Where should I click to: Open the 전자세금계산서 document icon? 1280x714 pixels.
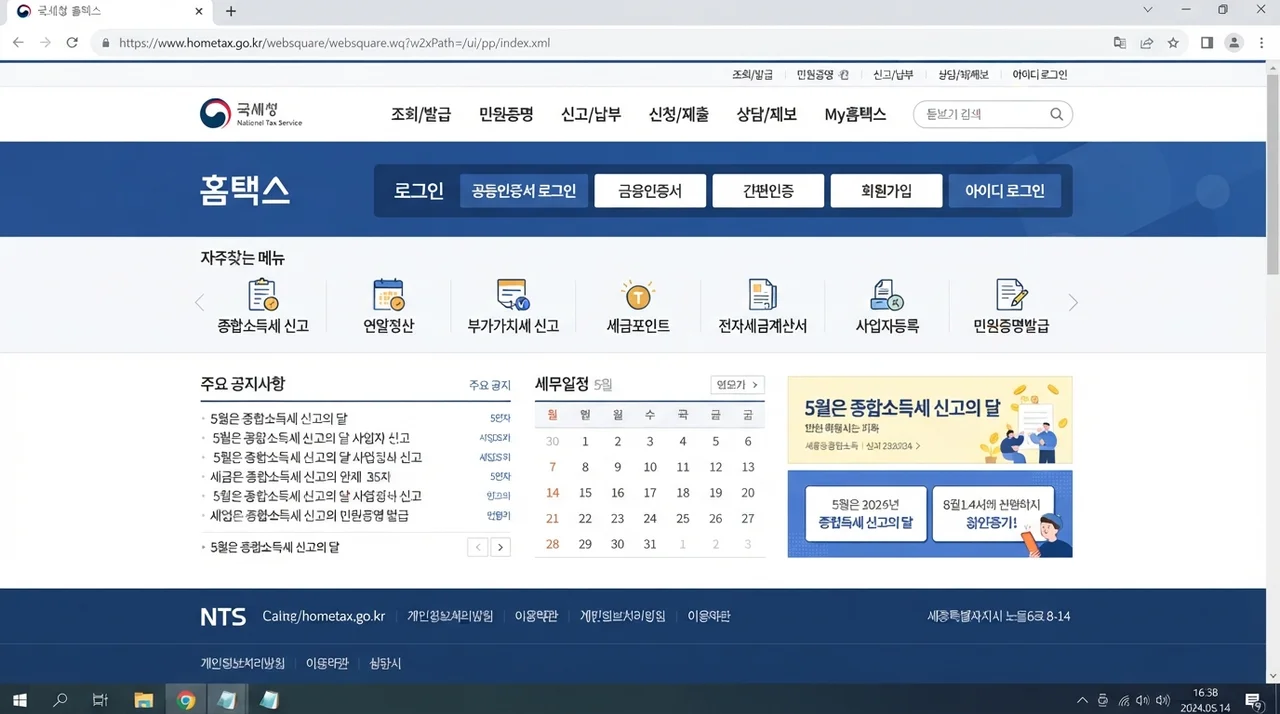point(763,295)
